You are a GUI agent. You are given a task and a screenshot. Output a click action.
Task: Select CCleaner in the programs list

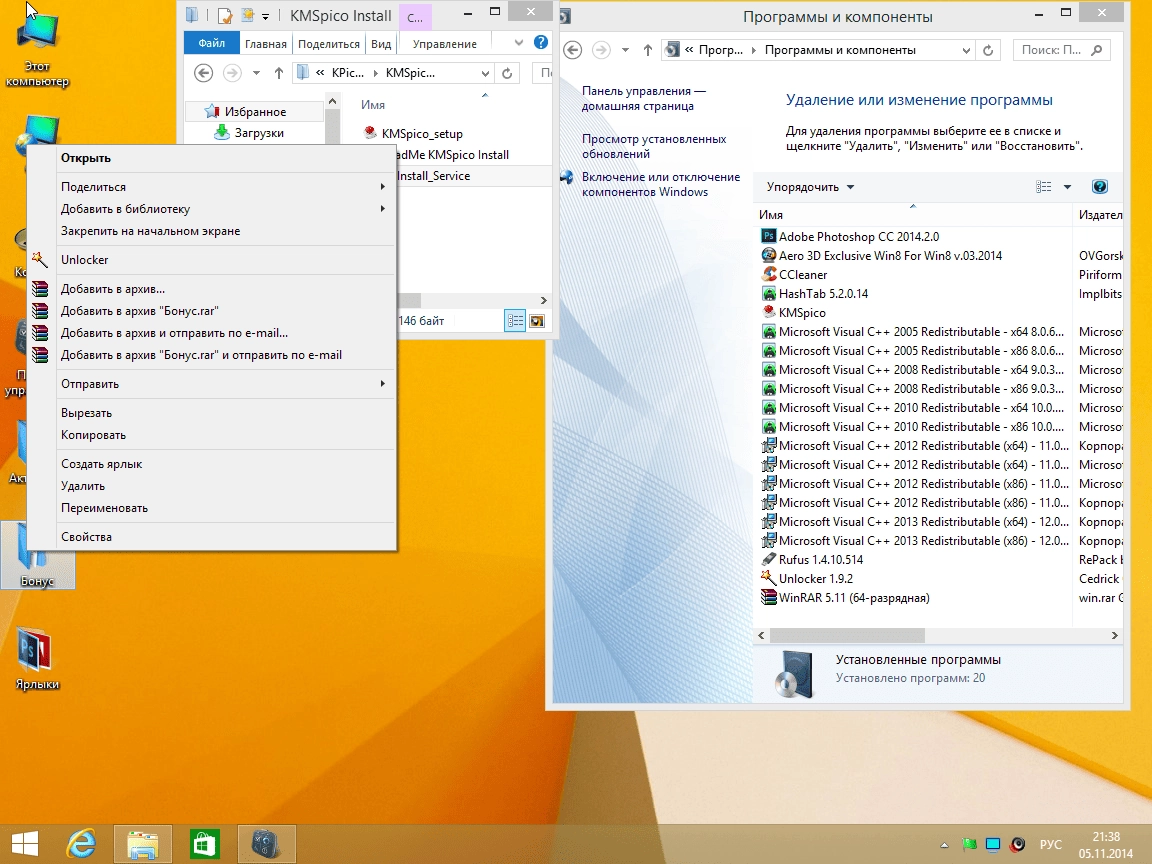(802, 275)
